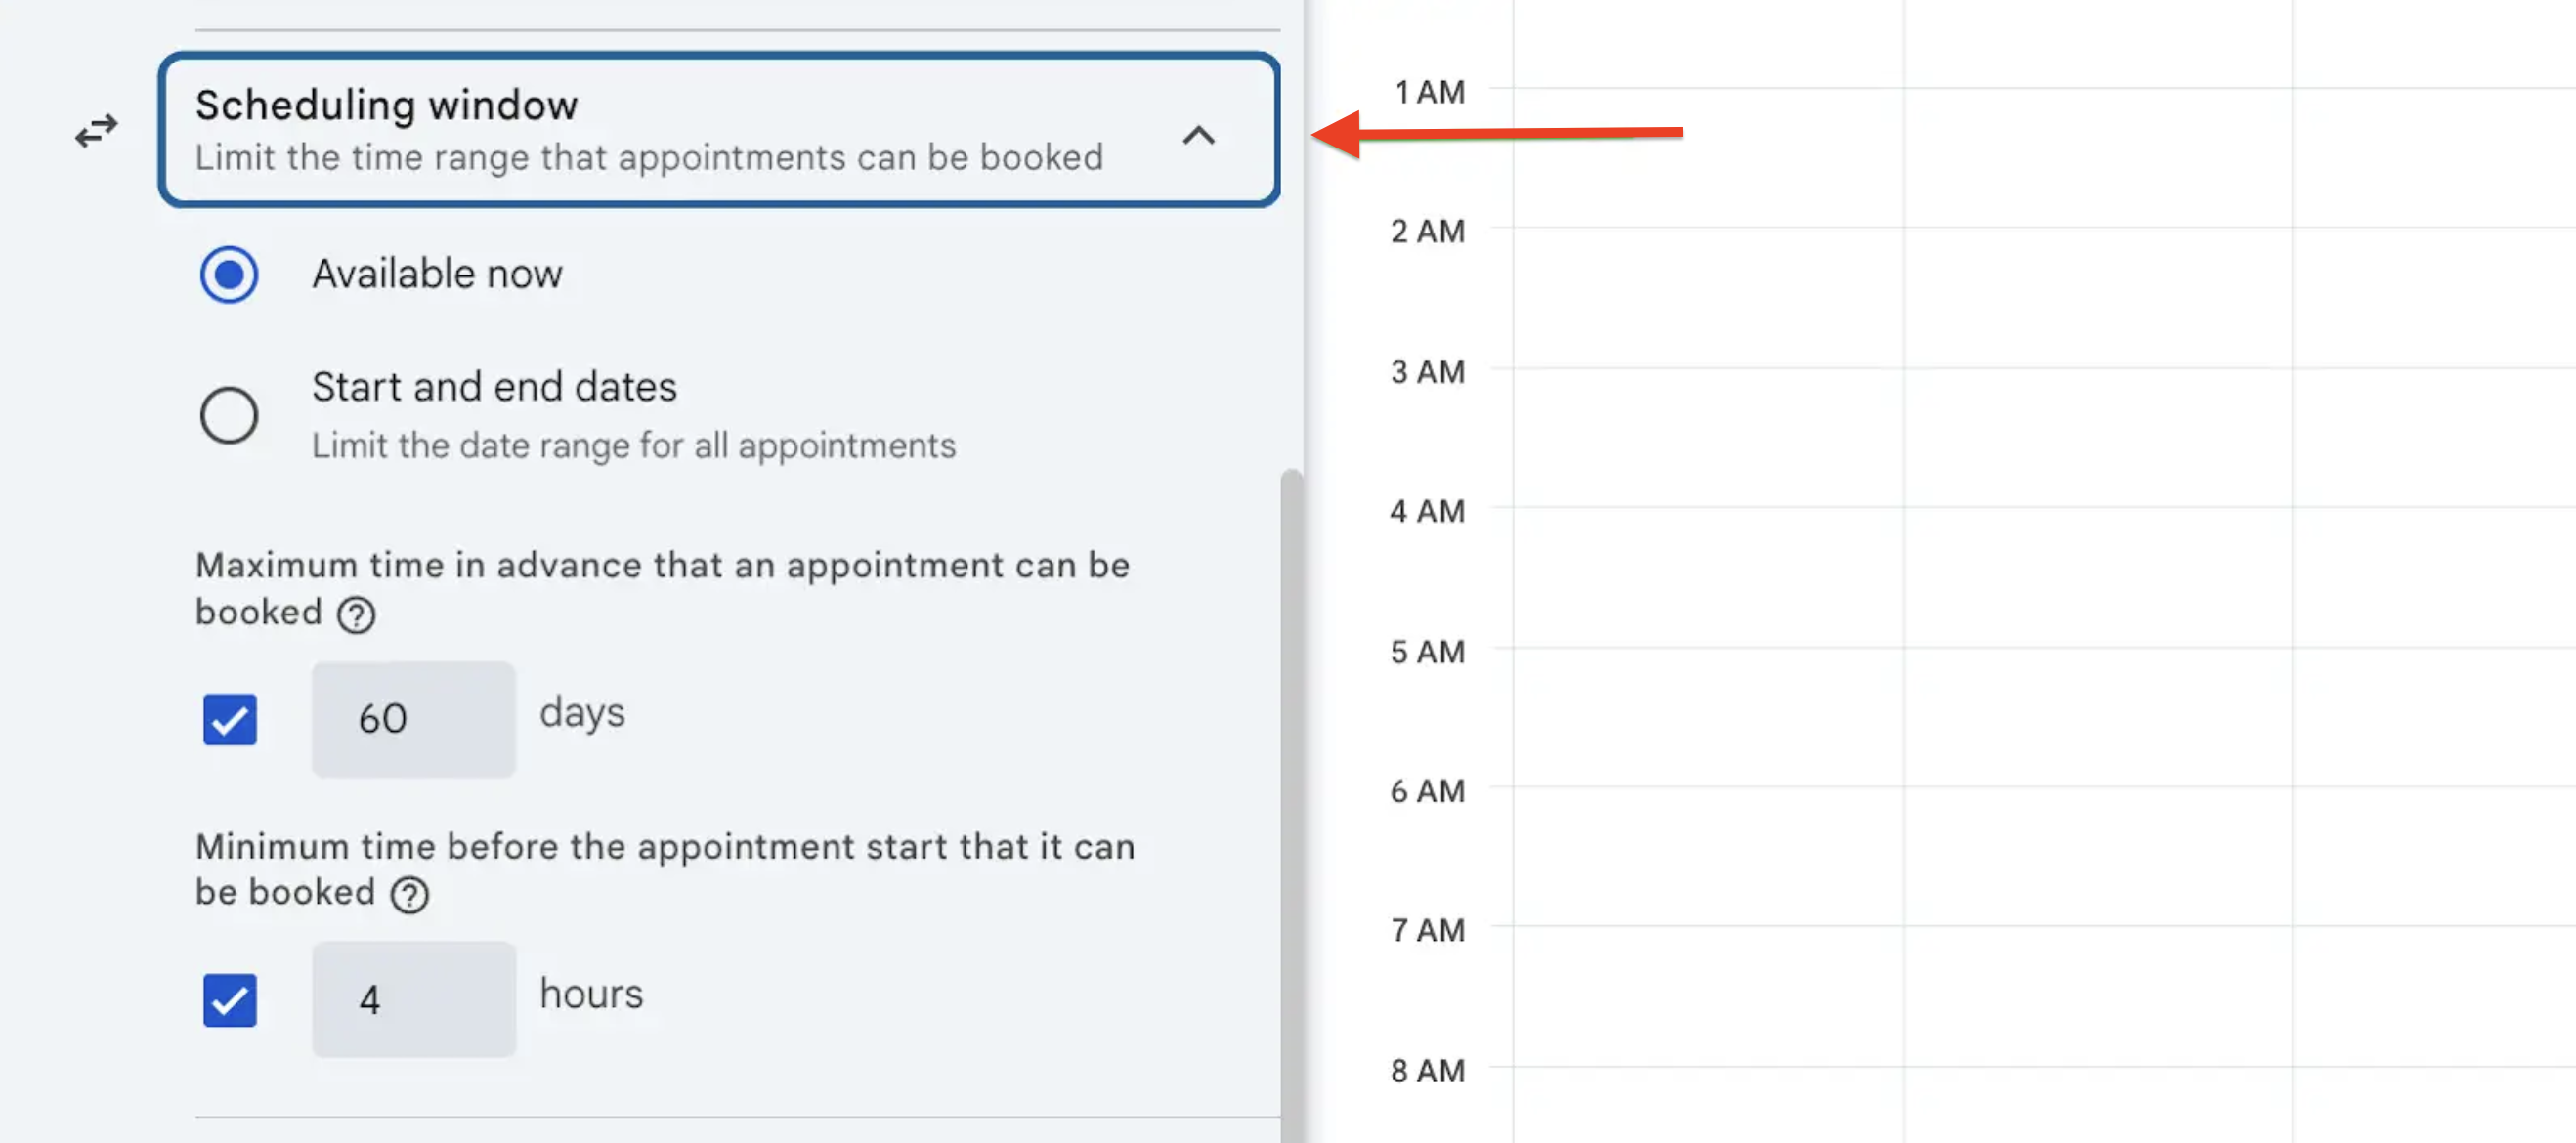Screen dimensions: 2576x1143
Task: Click the hours value input showing 4
Action: pyautogui.click(x=413, y=998)
